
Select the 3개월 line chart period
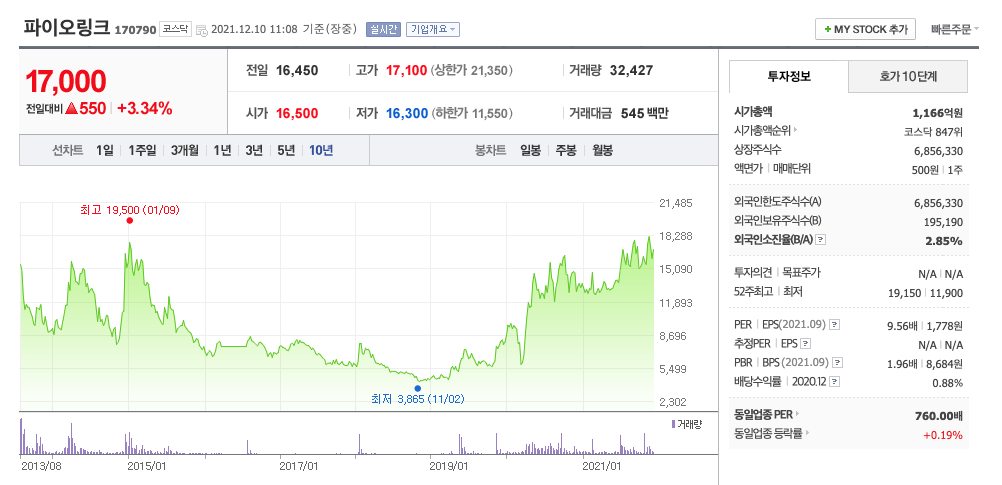click(x=184, y=151)
